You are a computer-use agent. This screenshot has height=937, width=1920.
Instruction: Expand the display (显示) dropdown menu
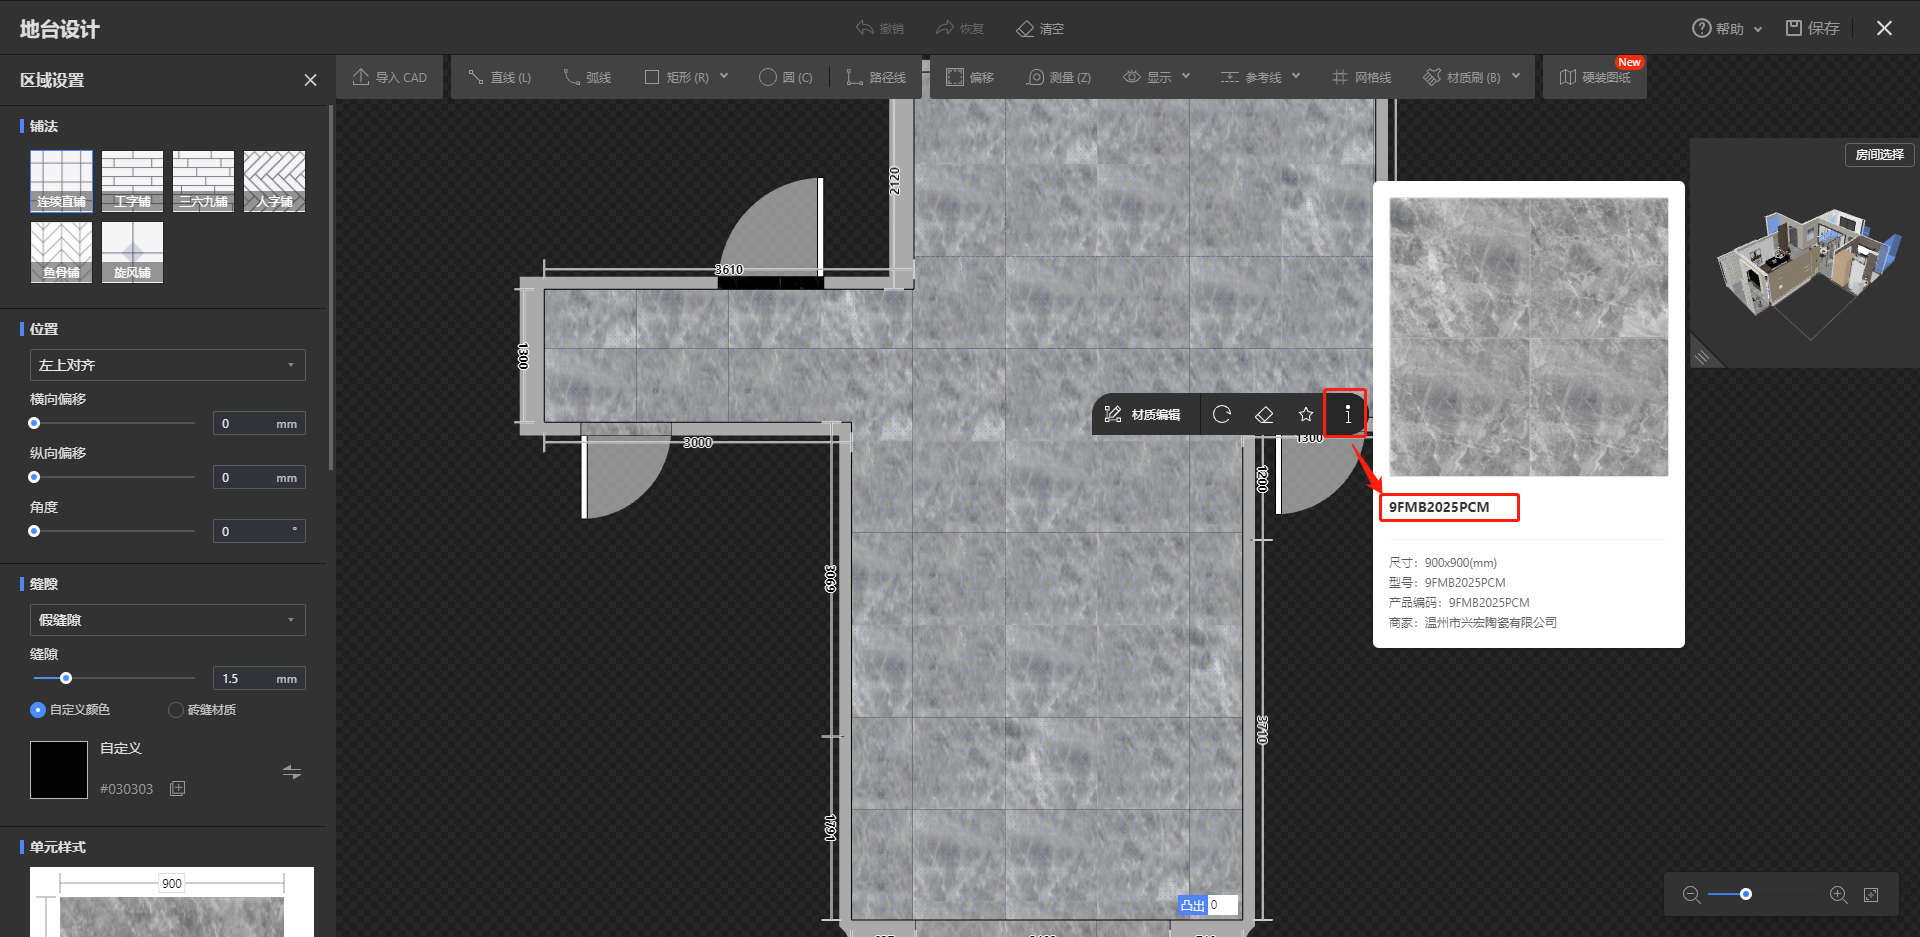[x=1157, y=77]
